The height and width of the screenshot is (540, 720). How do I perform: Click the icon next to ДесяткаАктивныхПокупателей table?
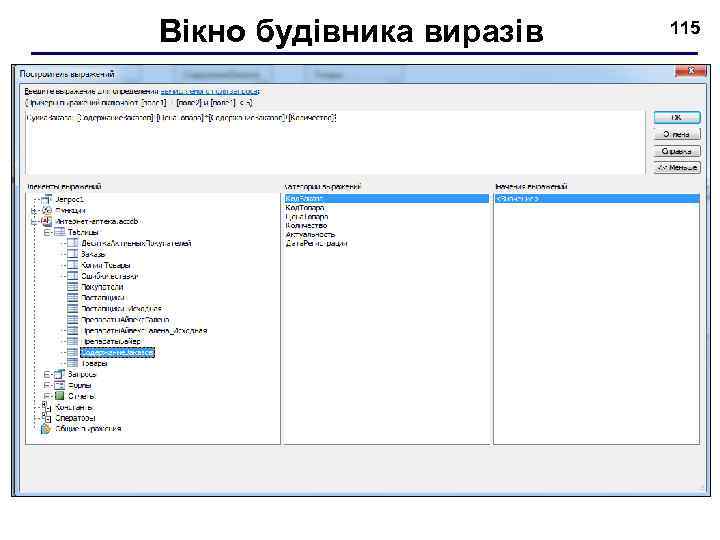(73, 243)
